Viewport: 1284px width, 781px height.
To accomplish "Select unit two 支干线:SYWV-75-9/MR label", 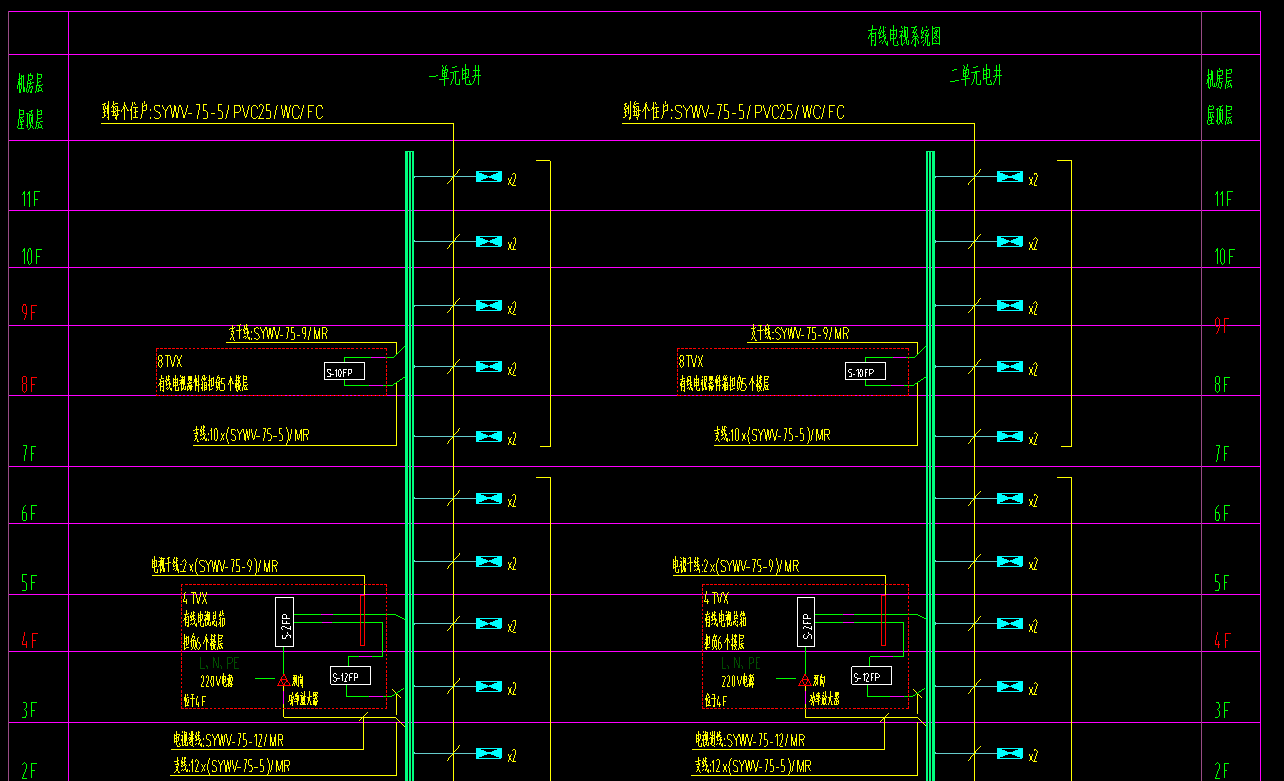I will click(800, 333).
